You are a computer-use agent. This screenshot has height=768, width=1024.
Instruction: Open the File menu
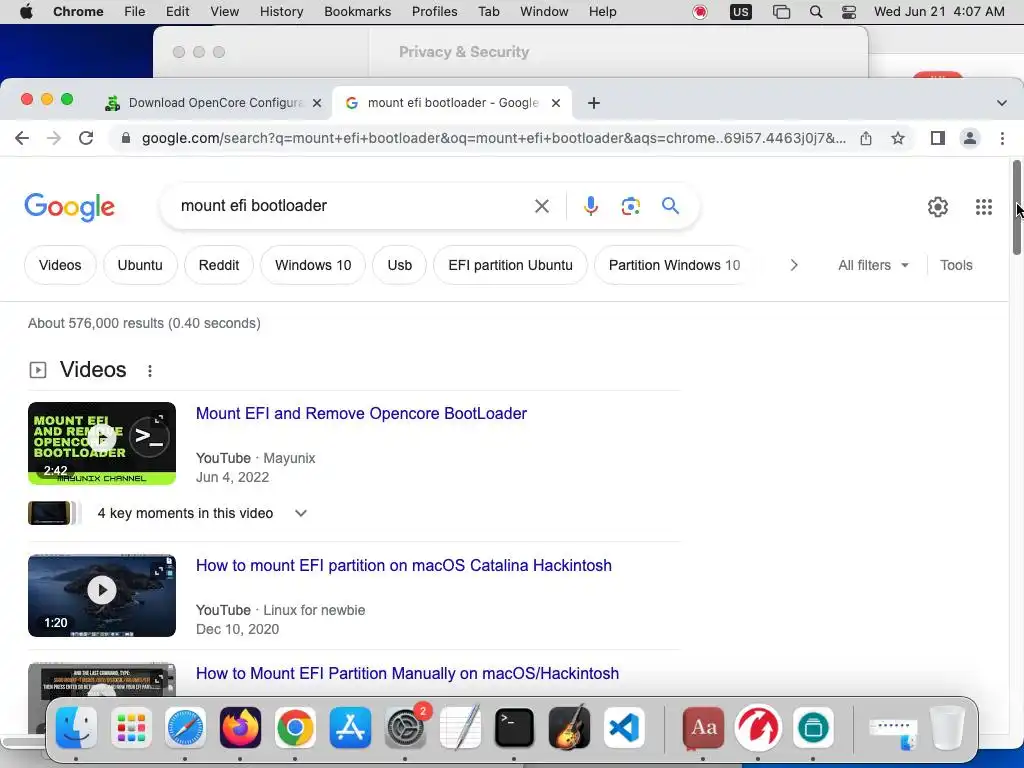pyautogui.click(x=135, y=12)
